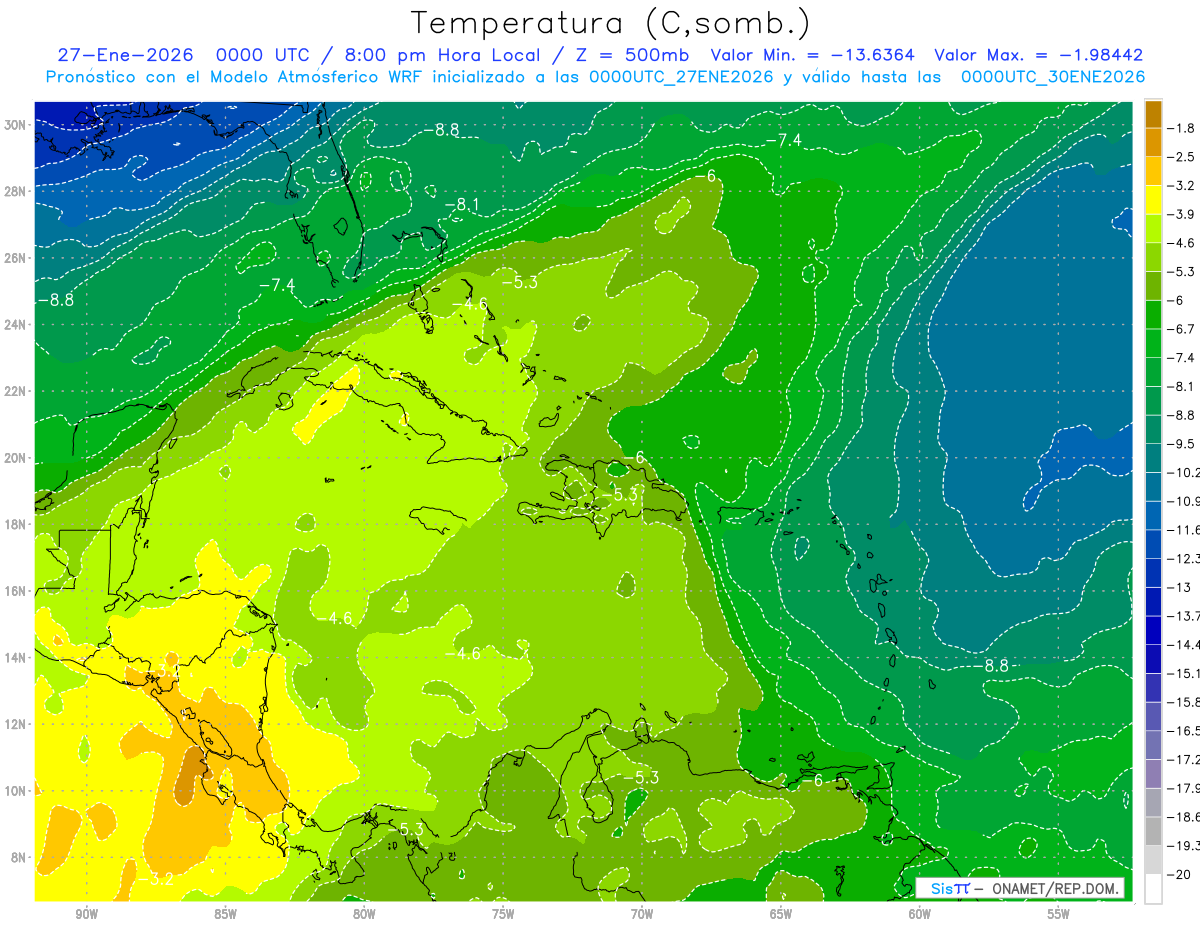Click the "0000 UTC" time in the header
This screenshot has width=1200, height=927.
(x=264, y=56)
